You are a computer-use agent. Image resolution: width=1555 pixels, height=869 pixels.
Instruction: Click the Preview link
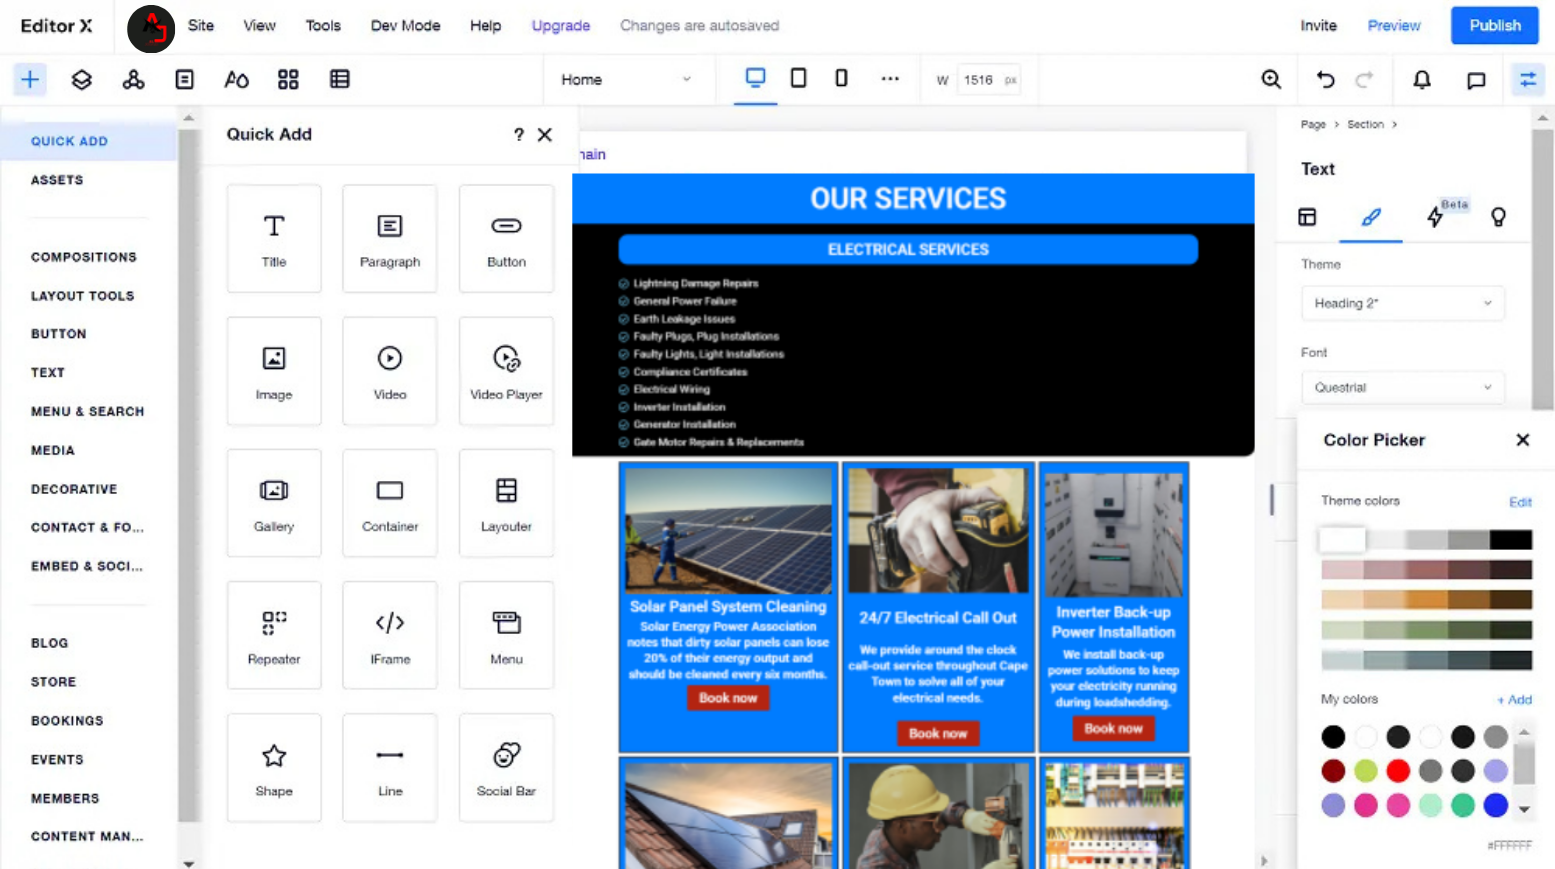coord(1393,26)
